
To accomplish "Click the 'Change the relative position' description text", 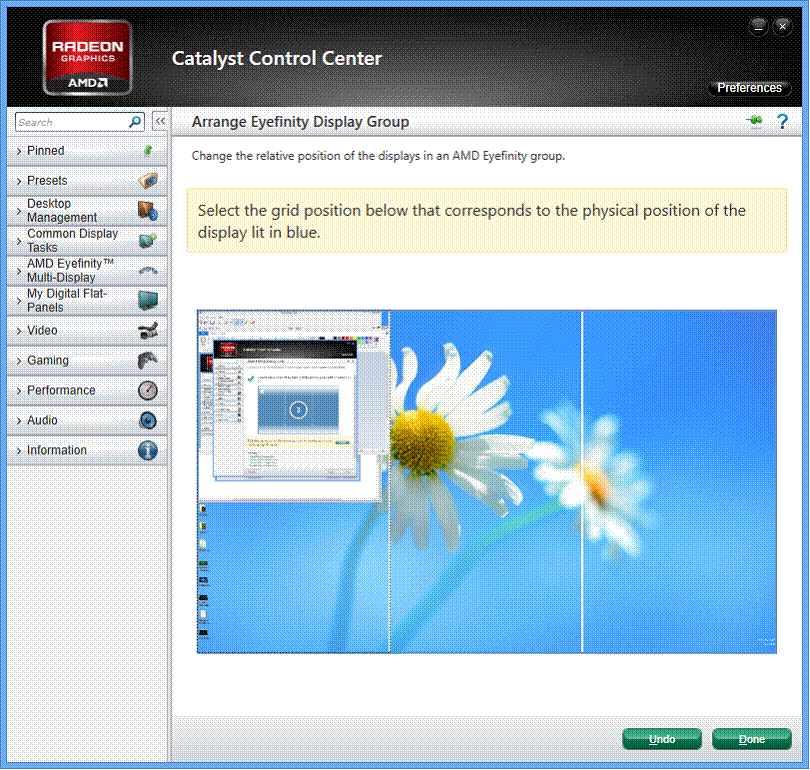I will (378, 156).
